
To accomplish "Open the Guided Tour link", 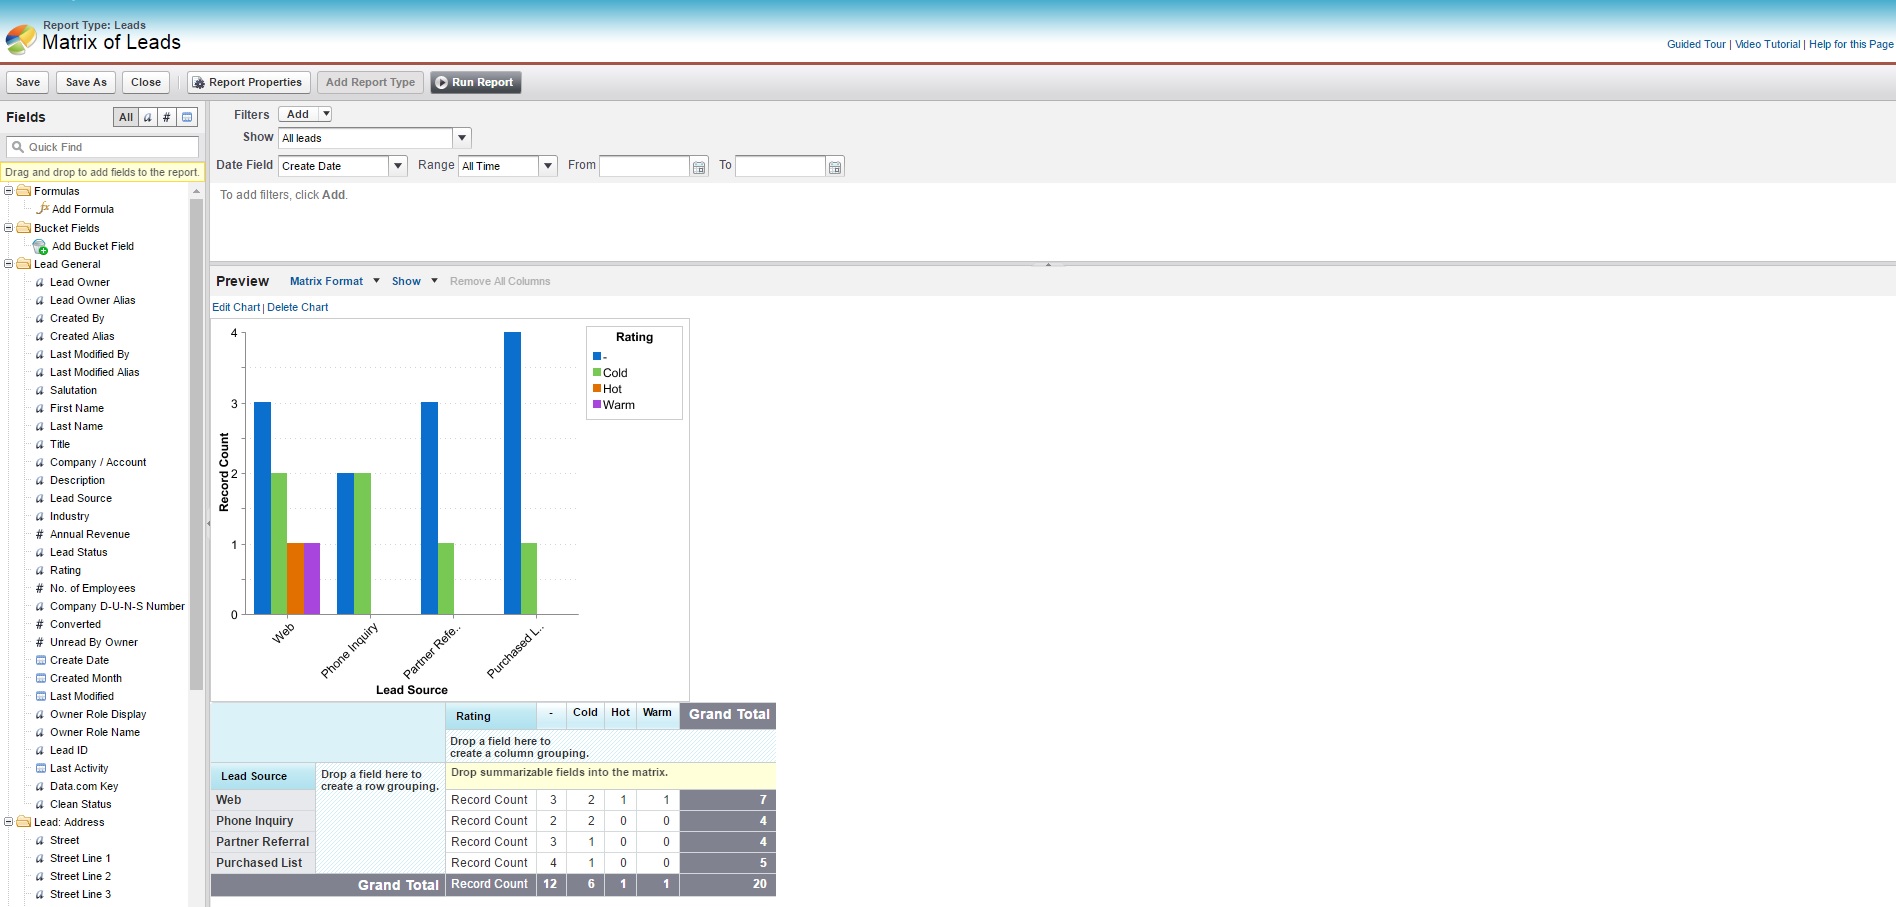I will [1696, 44].
